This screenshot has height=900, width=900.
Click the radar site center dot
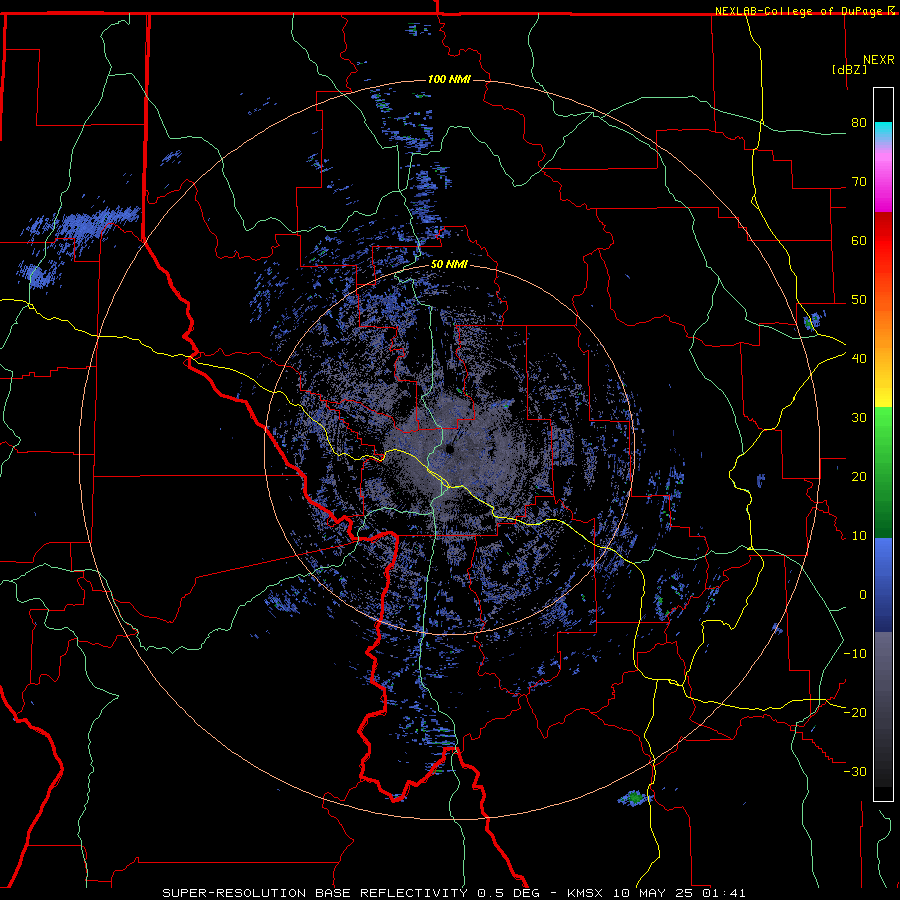(449, 449)
